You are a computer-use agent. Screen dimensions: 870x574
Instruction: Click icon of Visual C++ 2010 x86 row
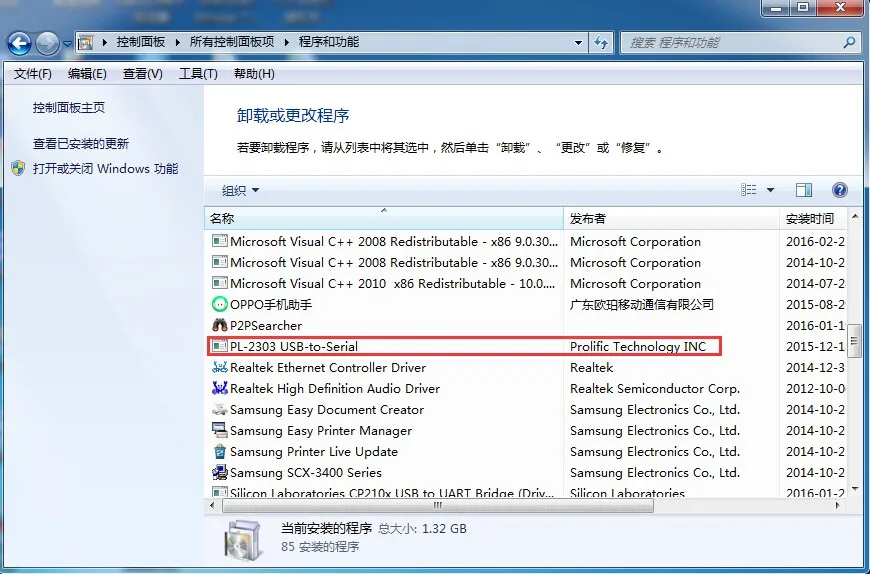tap(220, 283)
